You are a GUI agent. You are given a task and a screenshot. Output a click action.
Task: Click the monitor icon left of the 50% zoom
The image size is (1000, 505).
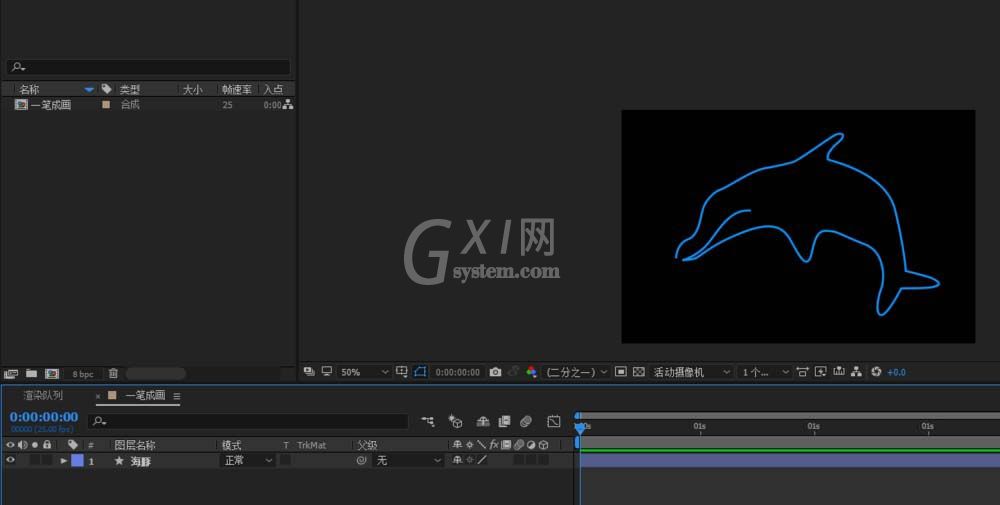point(327,371)
